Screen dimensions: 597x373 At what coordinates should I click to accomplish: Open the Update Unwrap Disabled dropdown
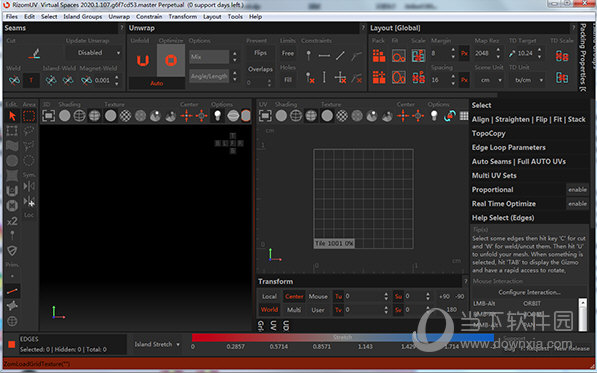[94, 53]
